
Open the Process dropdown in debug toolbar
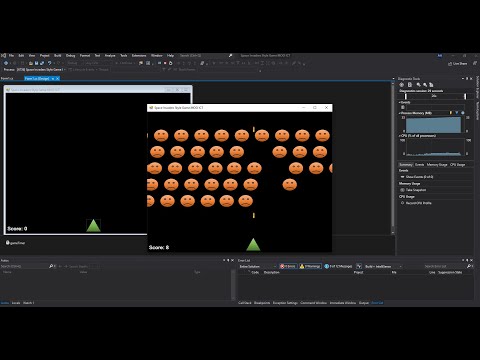point(41,69)
